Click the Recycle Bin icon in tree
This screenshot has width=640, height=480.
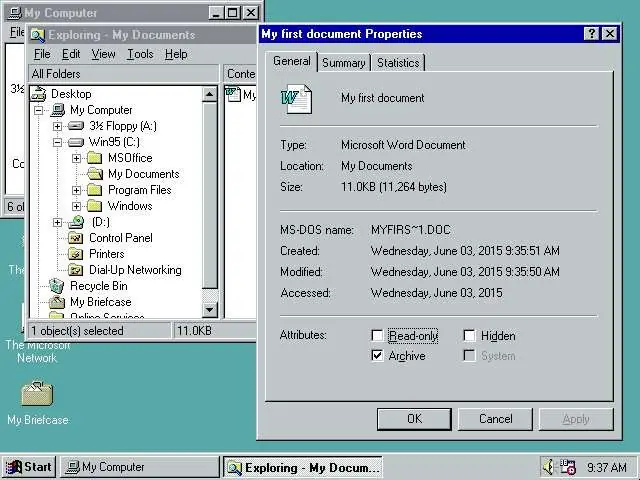[57, 286]
